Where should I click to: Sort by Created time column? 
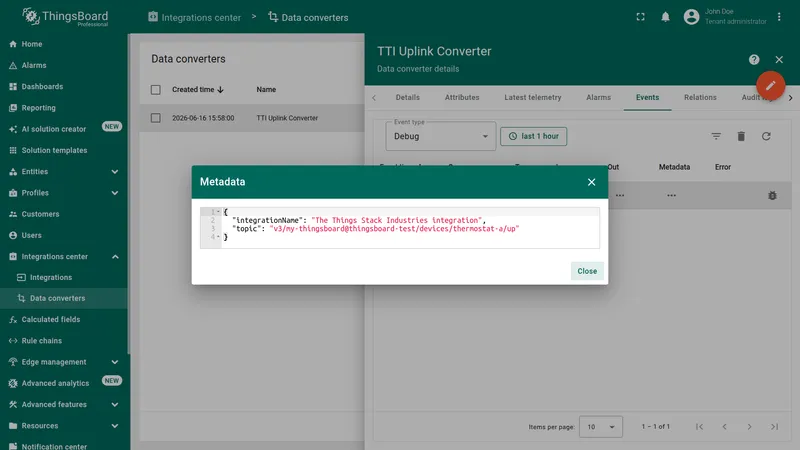pos(198,89)
